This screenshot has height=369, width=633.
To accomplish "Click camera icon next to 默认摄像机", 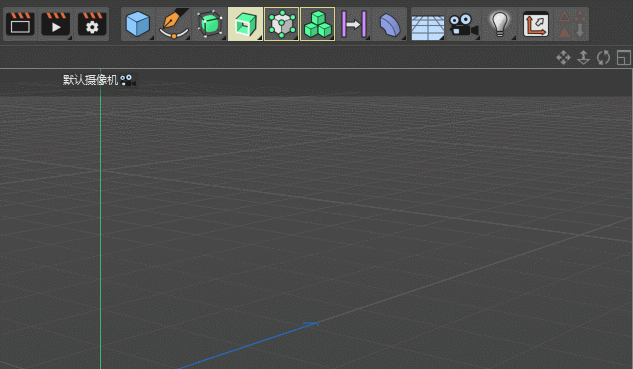I will pos(128,80).
